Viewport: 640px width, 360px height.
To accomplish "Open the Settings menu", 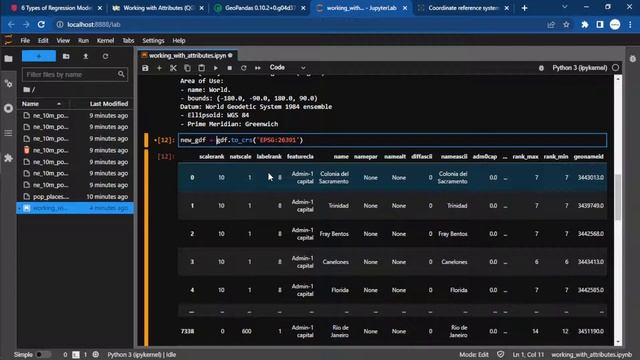I will (153, 41).
